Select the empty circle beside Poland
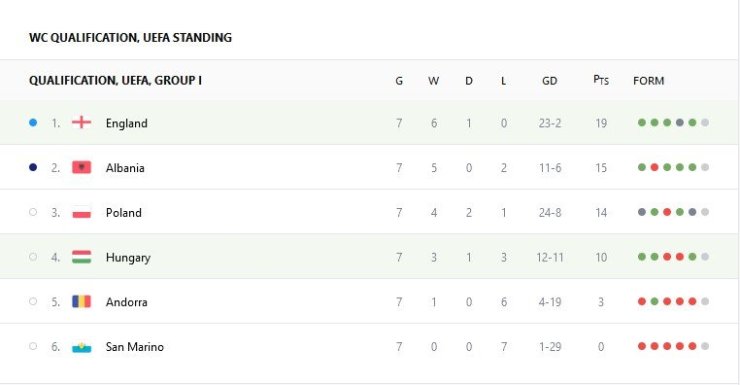The height and width of the screenshot is (385, 740). click(33, 212)
